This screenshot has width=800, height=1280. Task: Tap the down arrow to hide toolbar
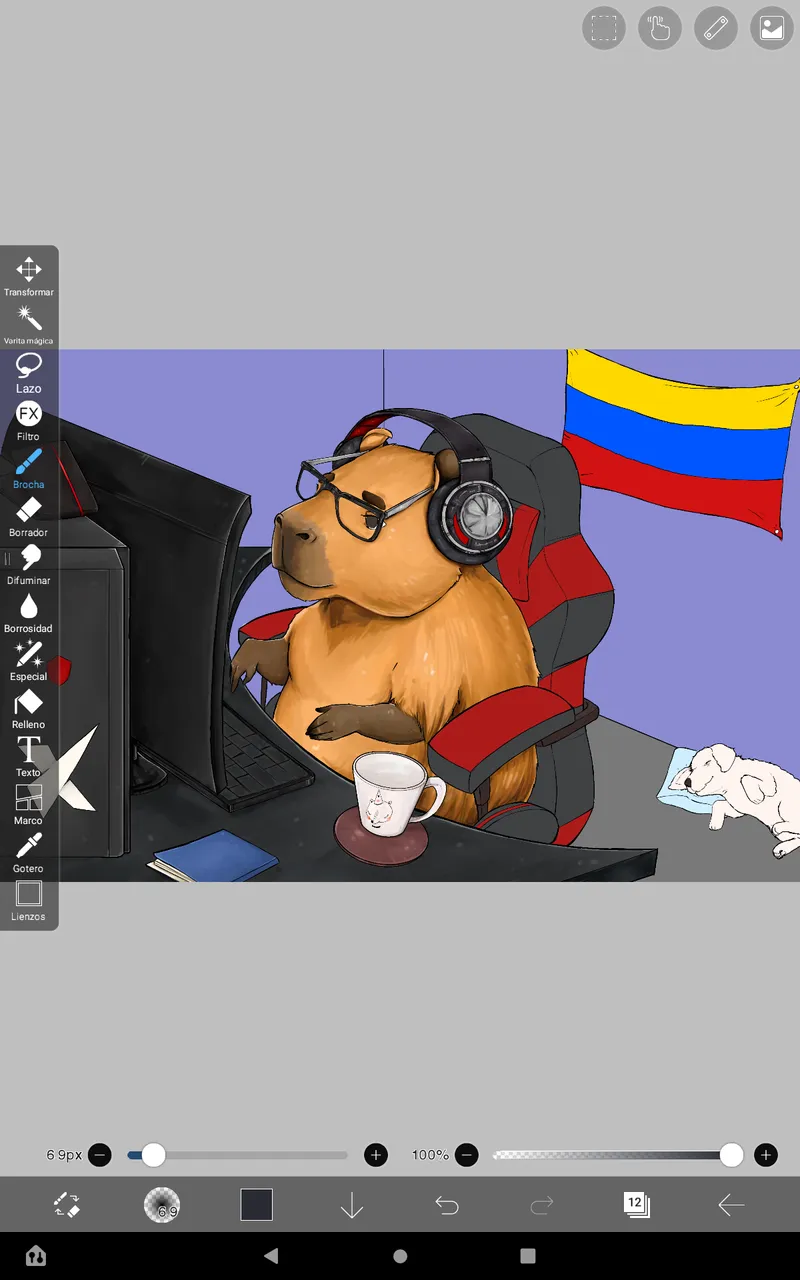coord(352,1205)
